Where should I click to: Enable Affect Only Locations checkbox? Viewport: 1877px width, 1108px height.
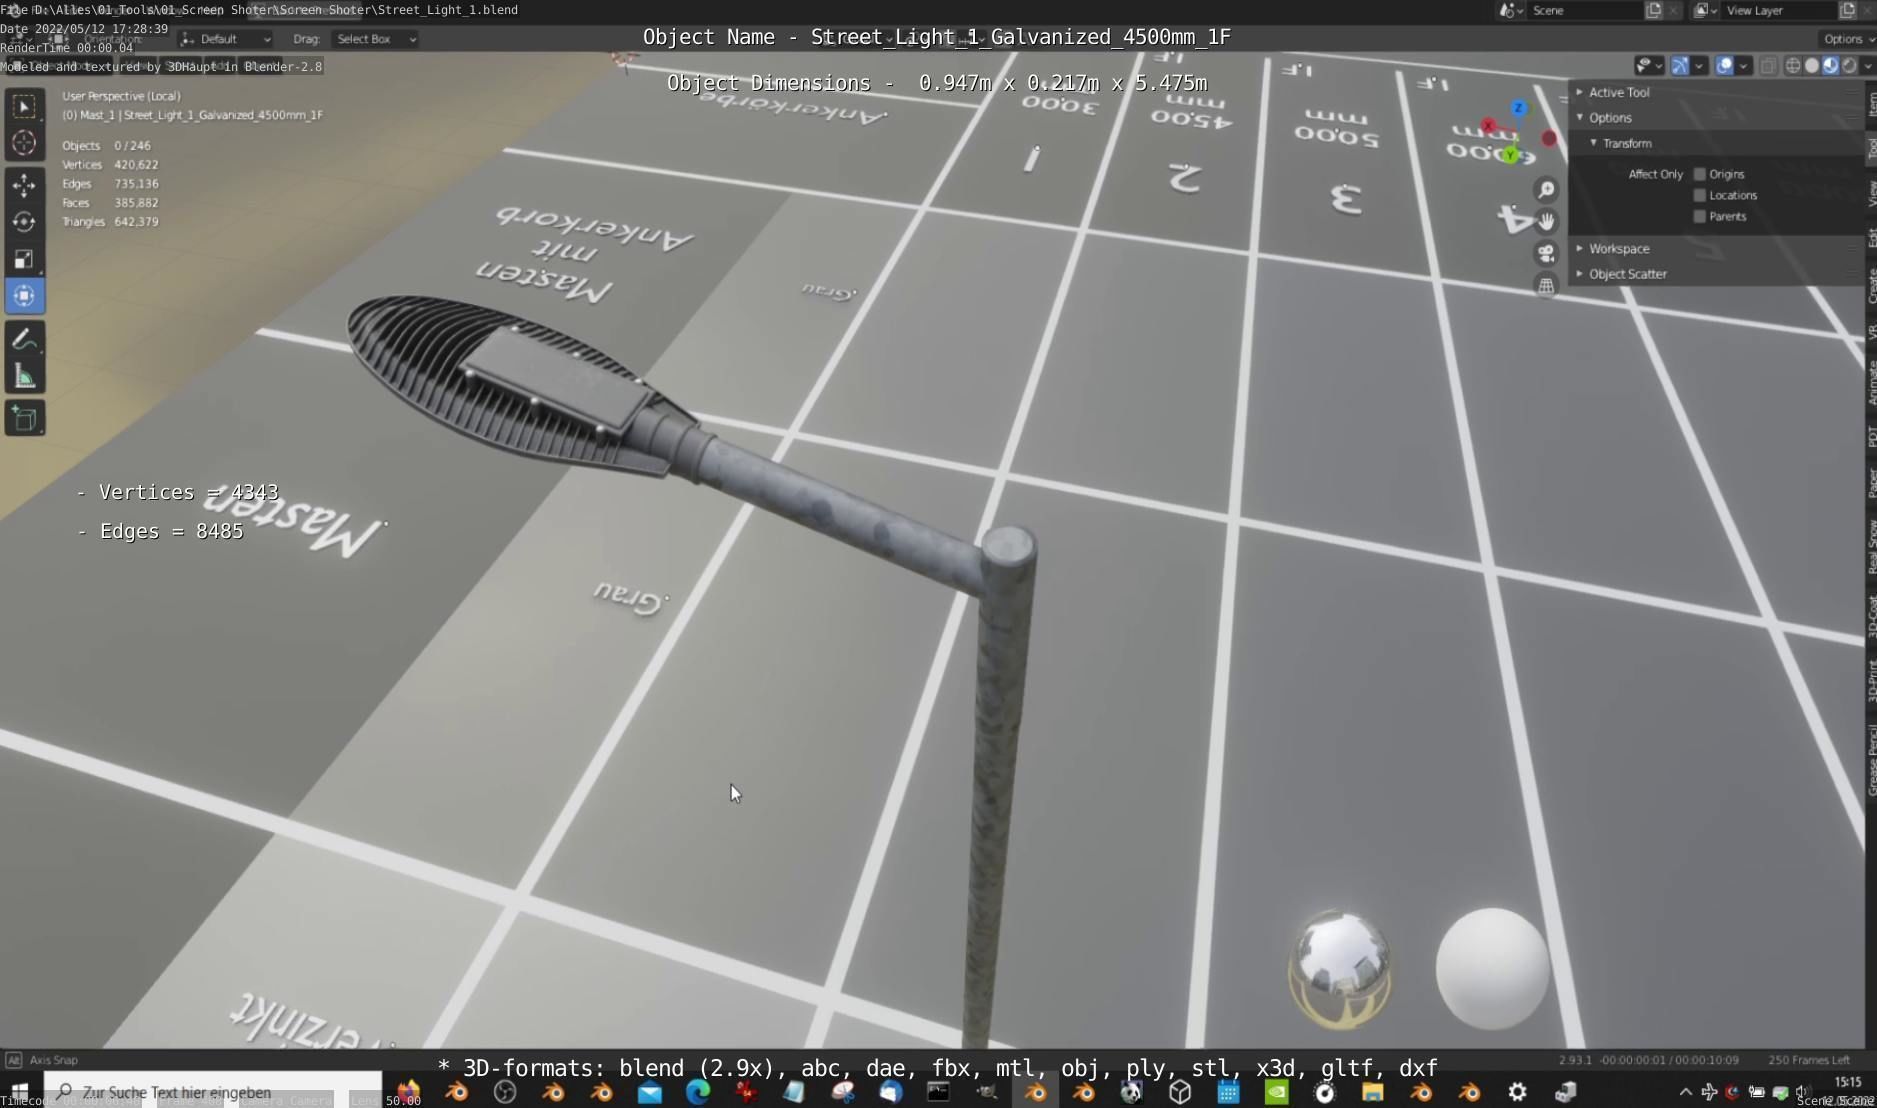click(x=1699, y=195)
